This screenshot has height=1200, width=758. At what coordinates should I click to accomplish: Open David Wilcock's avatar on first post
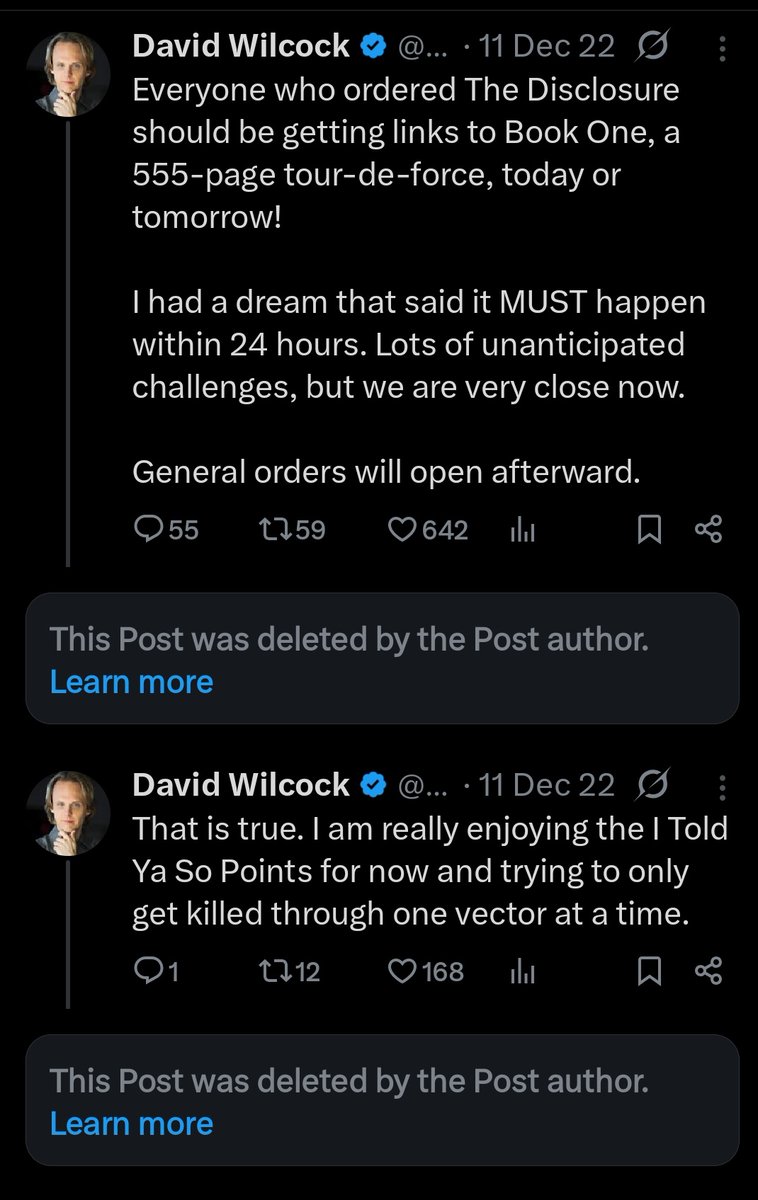coord(68,74)
